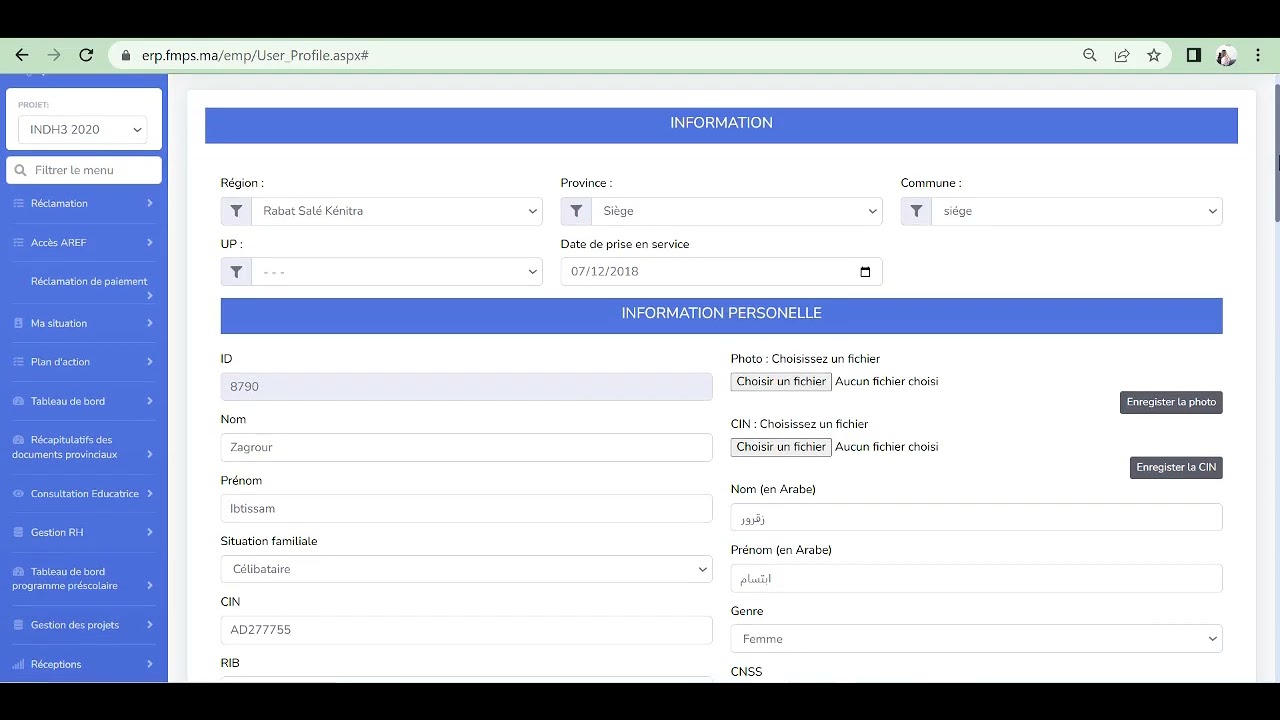This screenshot has width=1280, height=720.
Task: Click the Accès AREF list icon
Action: [18, 242]
